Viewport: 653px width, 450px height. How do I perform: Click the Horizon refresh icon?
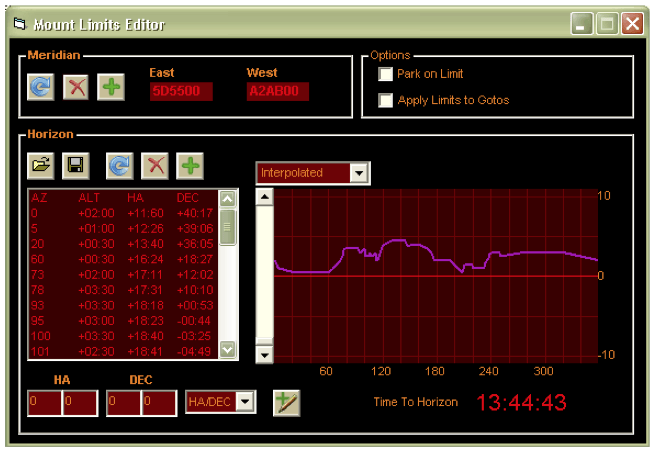[x=120, y=166]
